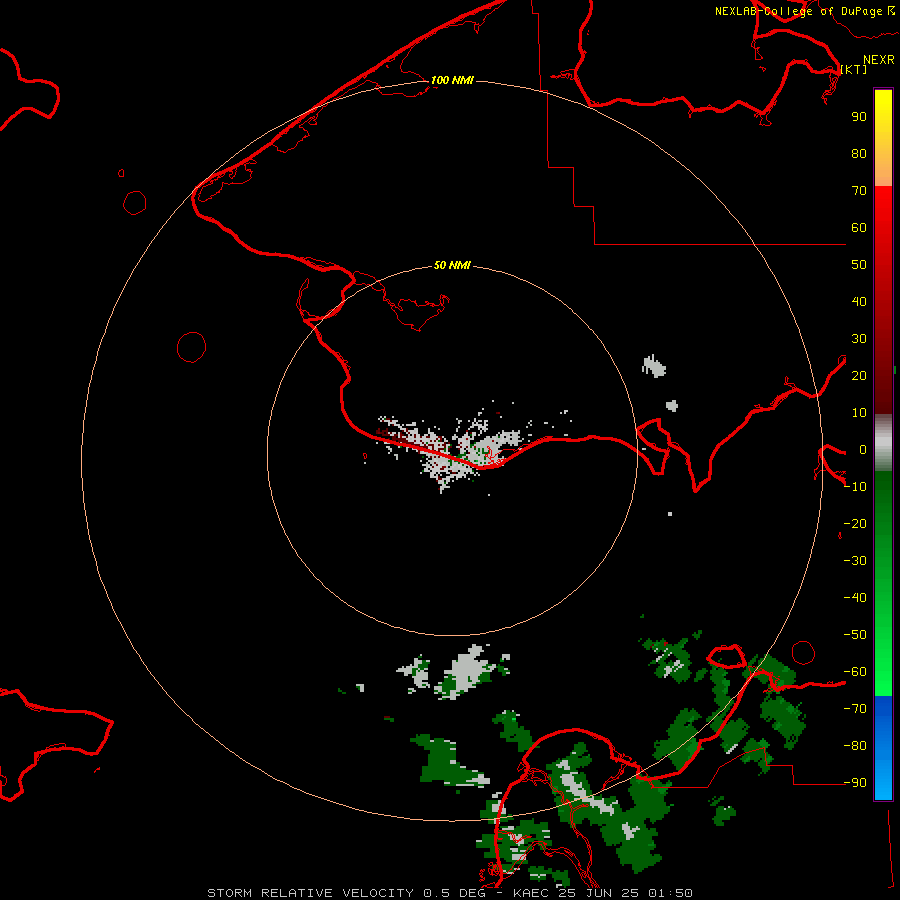Click the "100 NMI" range ring label
The image size is (900, 900).
452,80
